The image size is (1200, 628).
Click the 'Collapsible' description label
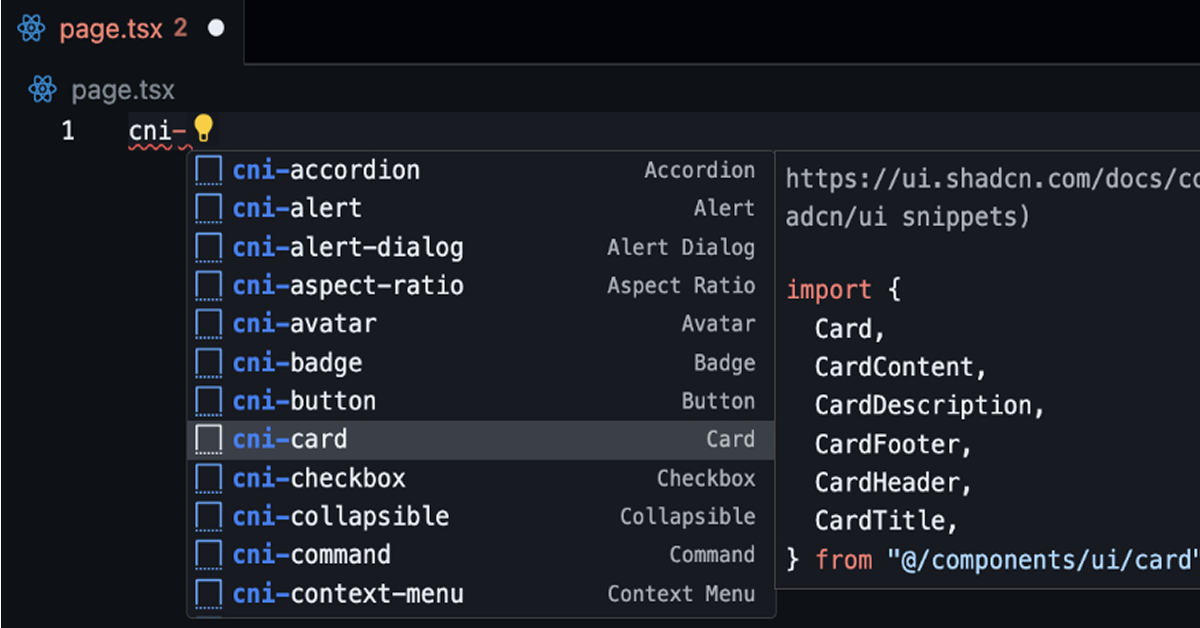[687, 516]
